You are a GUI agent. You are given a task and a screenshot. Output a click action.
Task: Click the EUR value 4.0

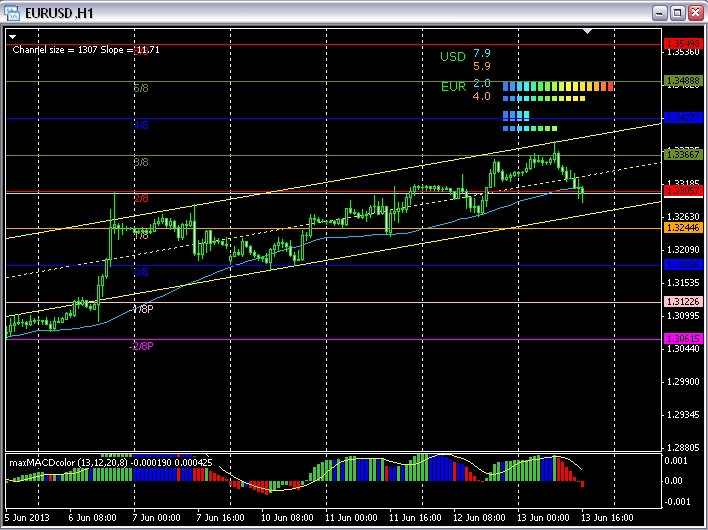point(482,96)
